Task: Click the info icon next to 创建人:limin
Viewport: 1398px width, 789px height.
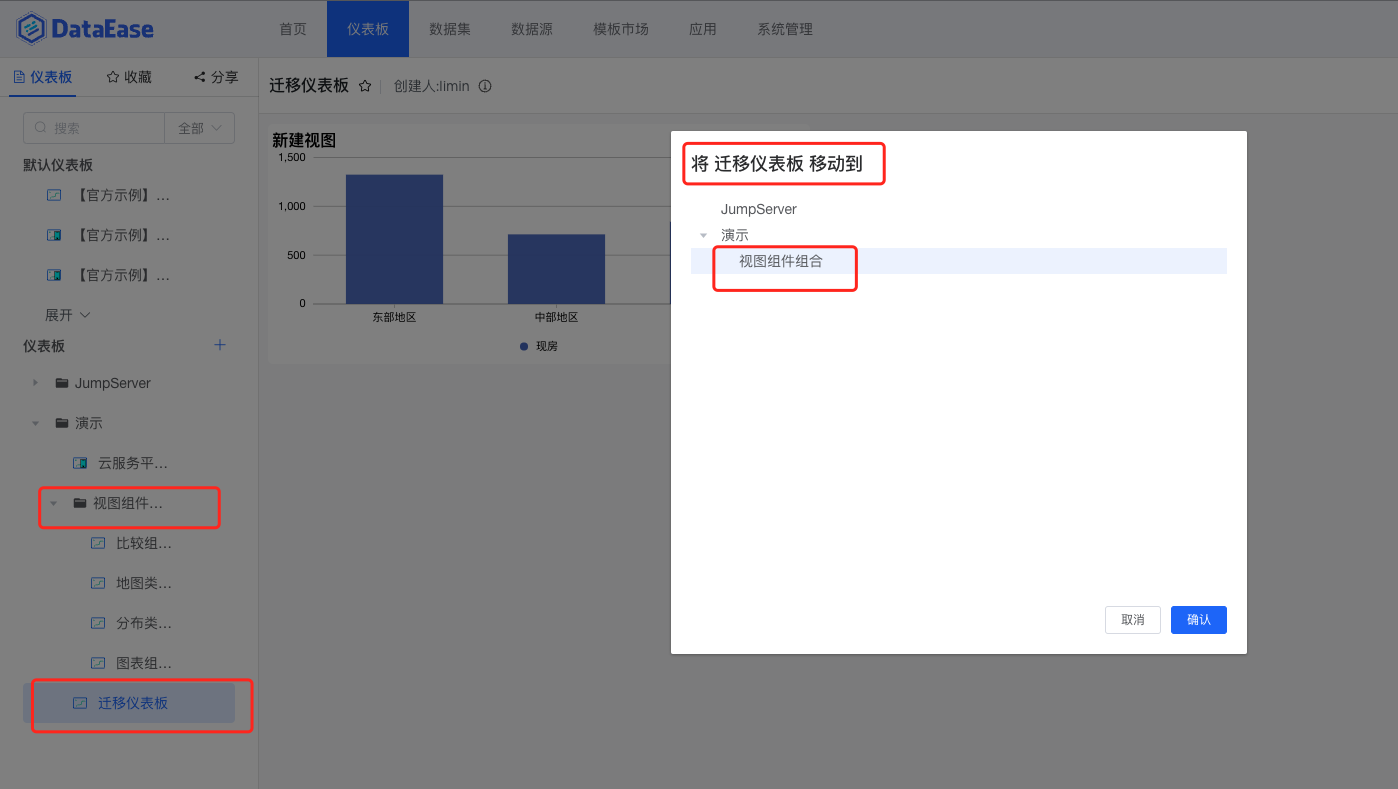Action: 485,86
